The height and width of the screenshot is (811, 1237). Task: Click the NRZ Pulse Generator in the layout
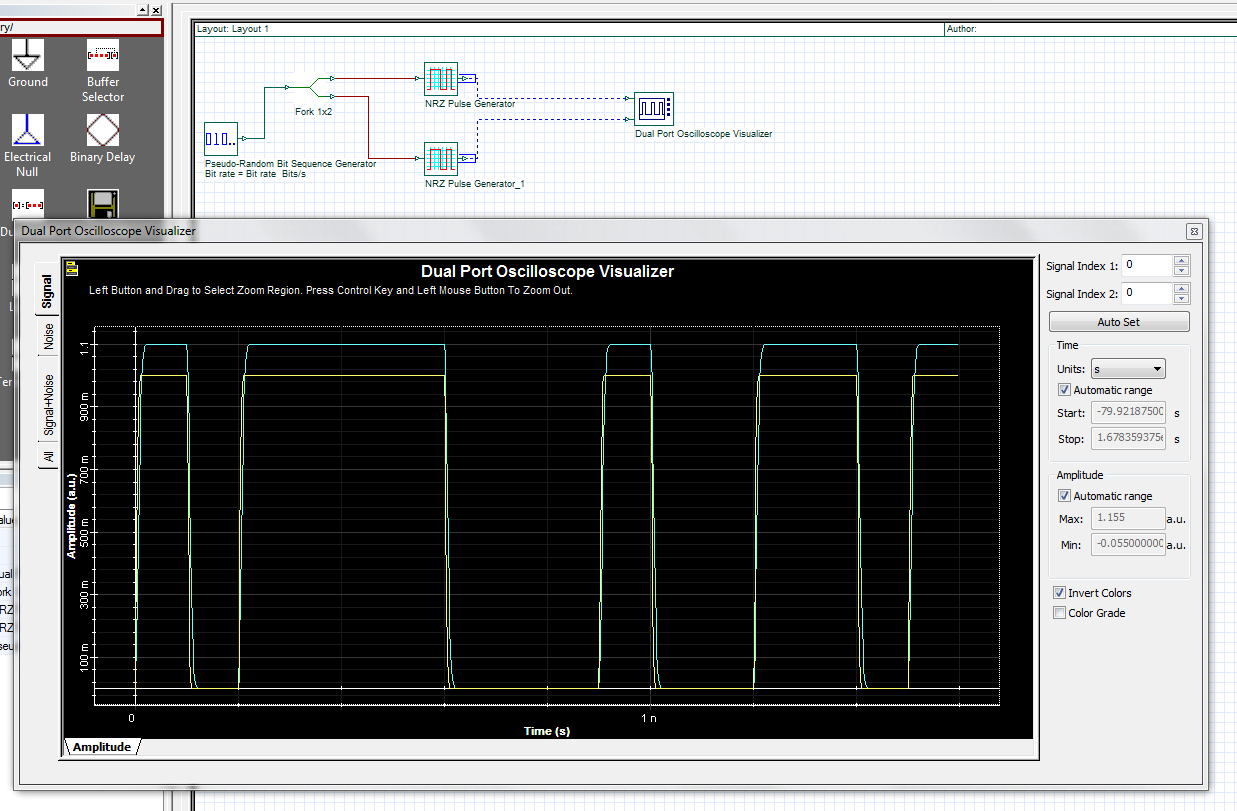441,78
